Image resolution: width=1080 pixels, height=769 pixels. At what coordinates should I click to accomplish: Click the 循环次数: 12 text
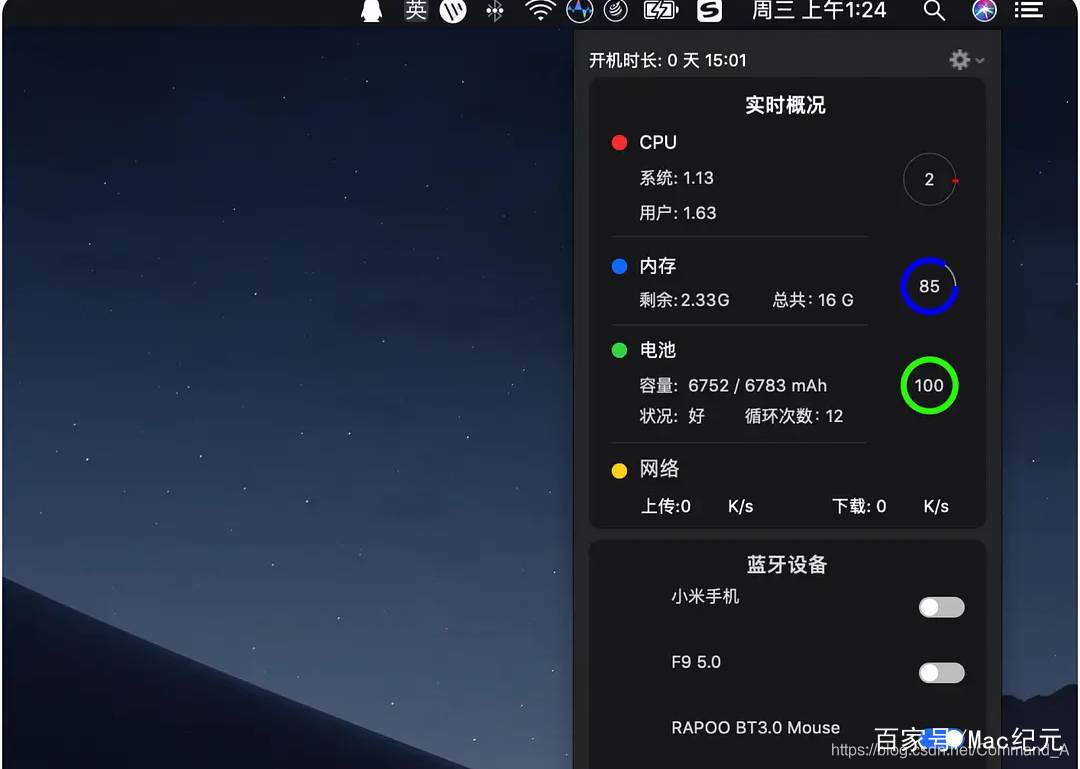coord(793,416)
